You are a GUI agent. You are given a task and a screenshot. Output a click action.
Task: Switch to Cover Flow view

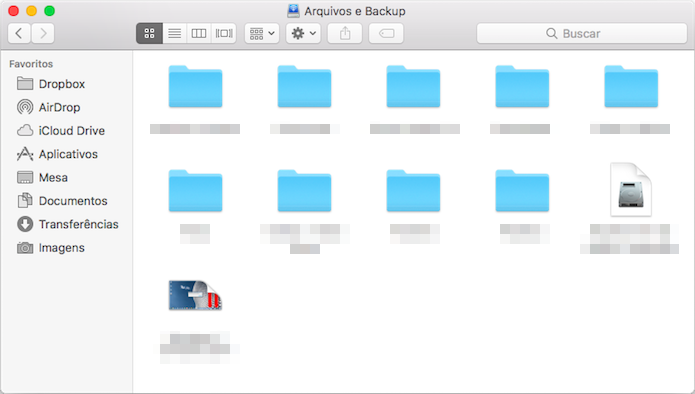pyautogui.click(x=224, y=33)
